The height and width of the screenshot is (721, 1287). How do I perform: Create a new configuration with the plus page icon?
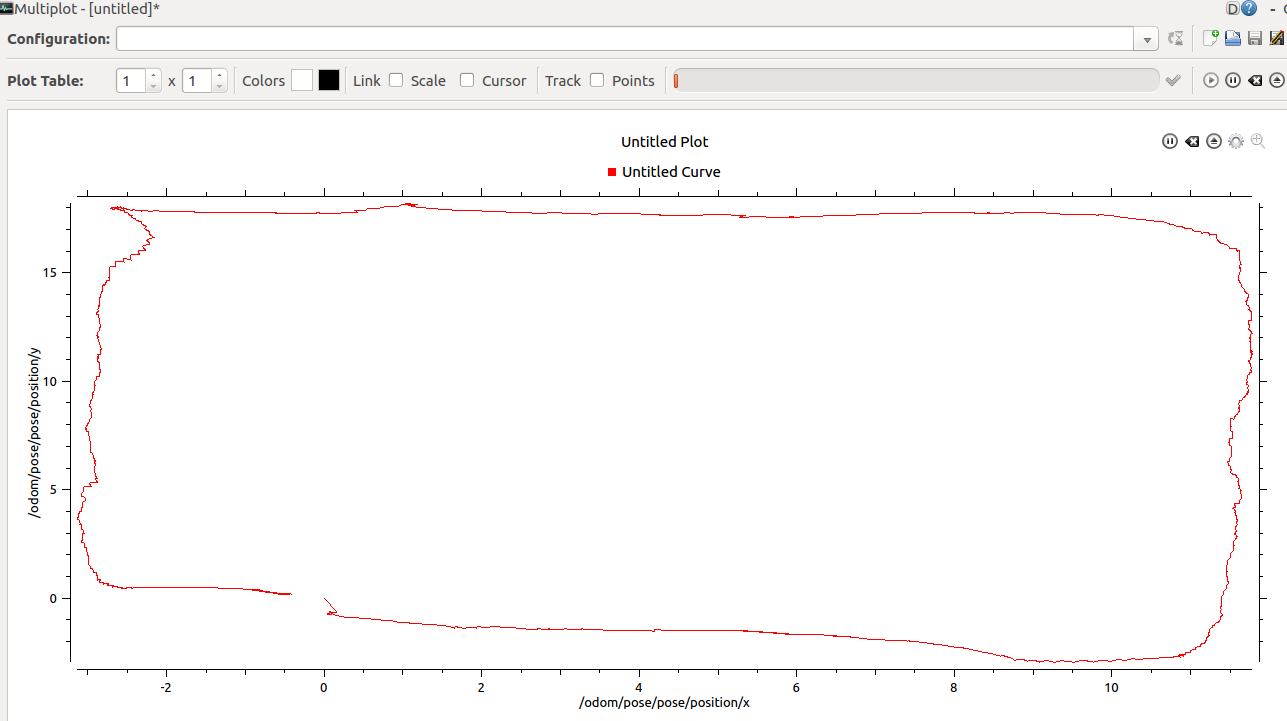[1211, 38]
